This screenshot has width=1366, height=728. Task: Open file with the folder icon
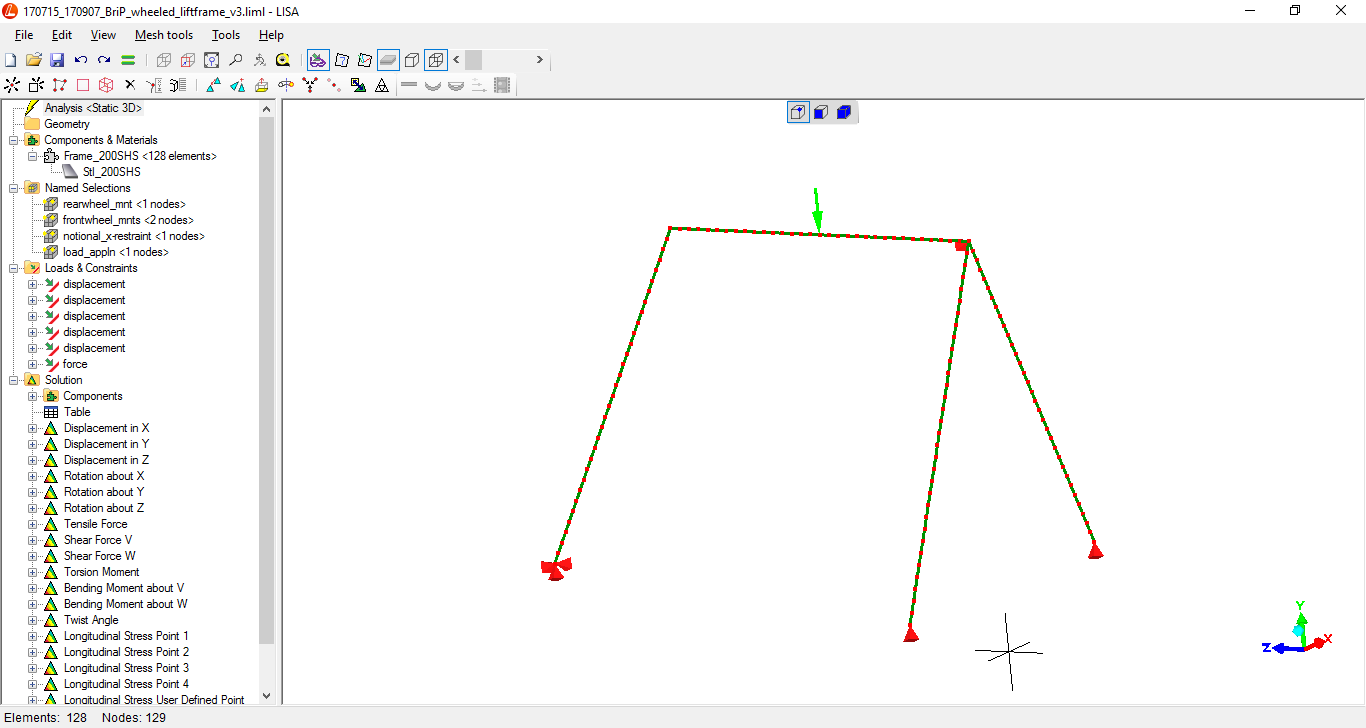[33, 60]
